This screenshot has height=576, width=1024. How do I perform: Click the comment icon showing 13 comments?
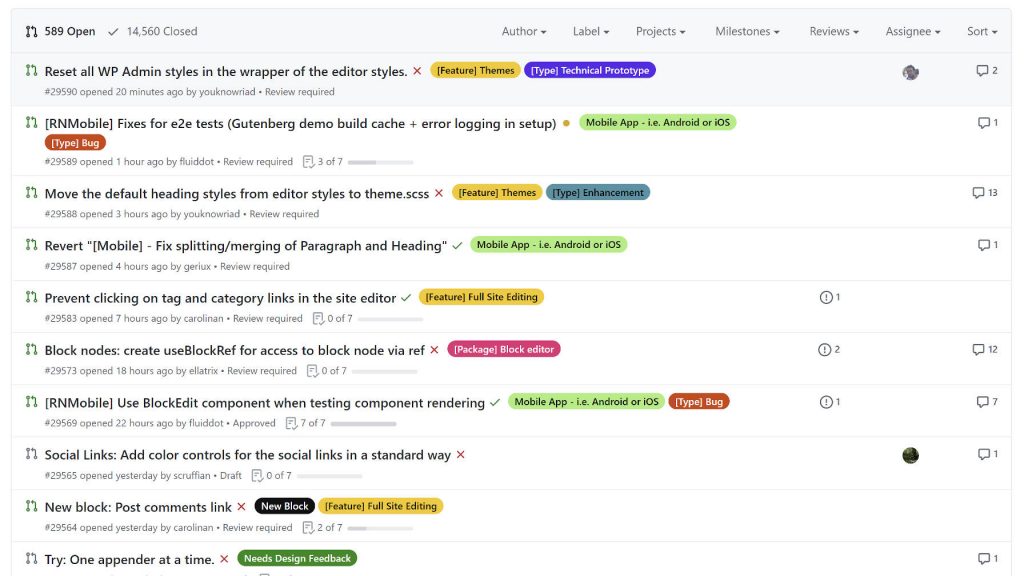coord(984,193)
